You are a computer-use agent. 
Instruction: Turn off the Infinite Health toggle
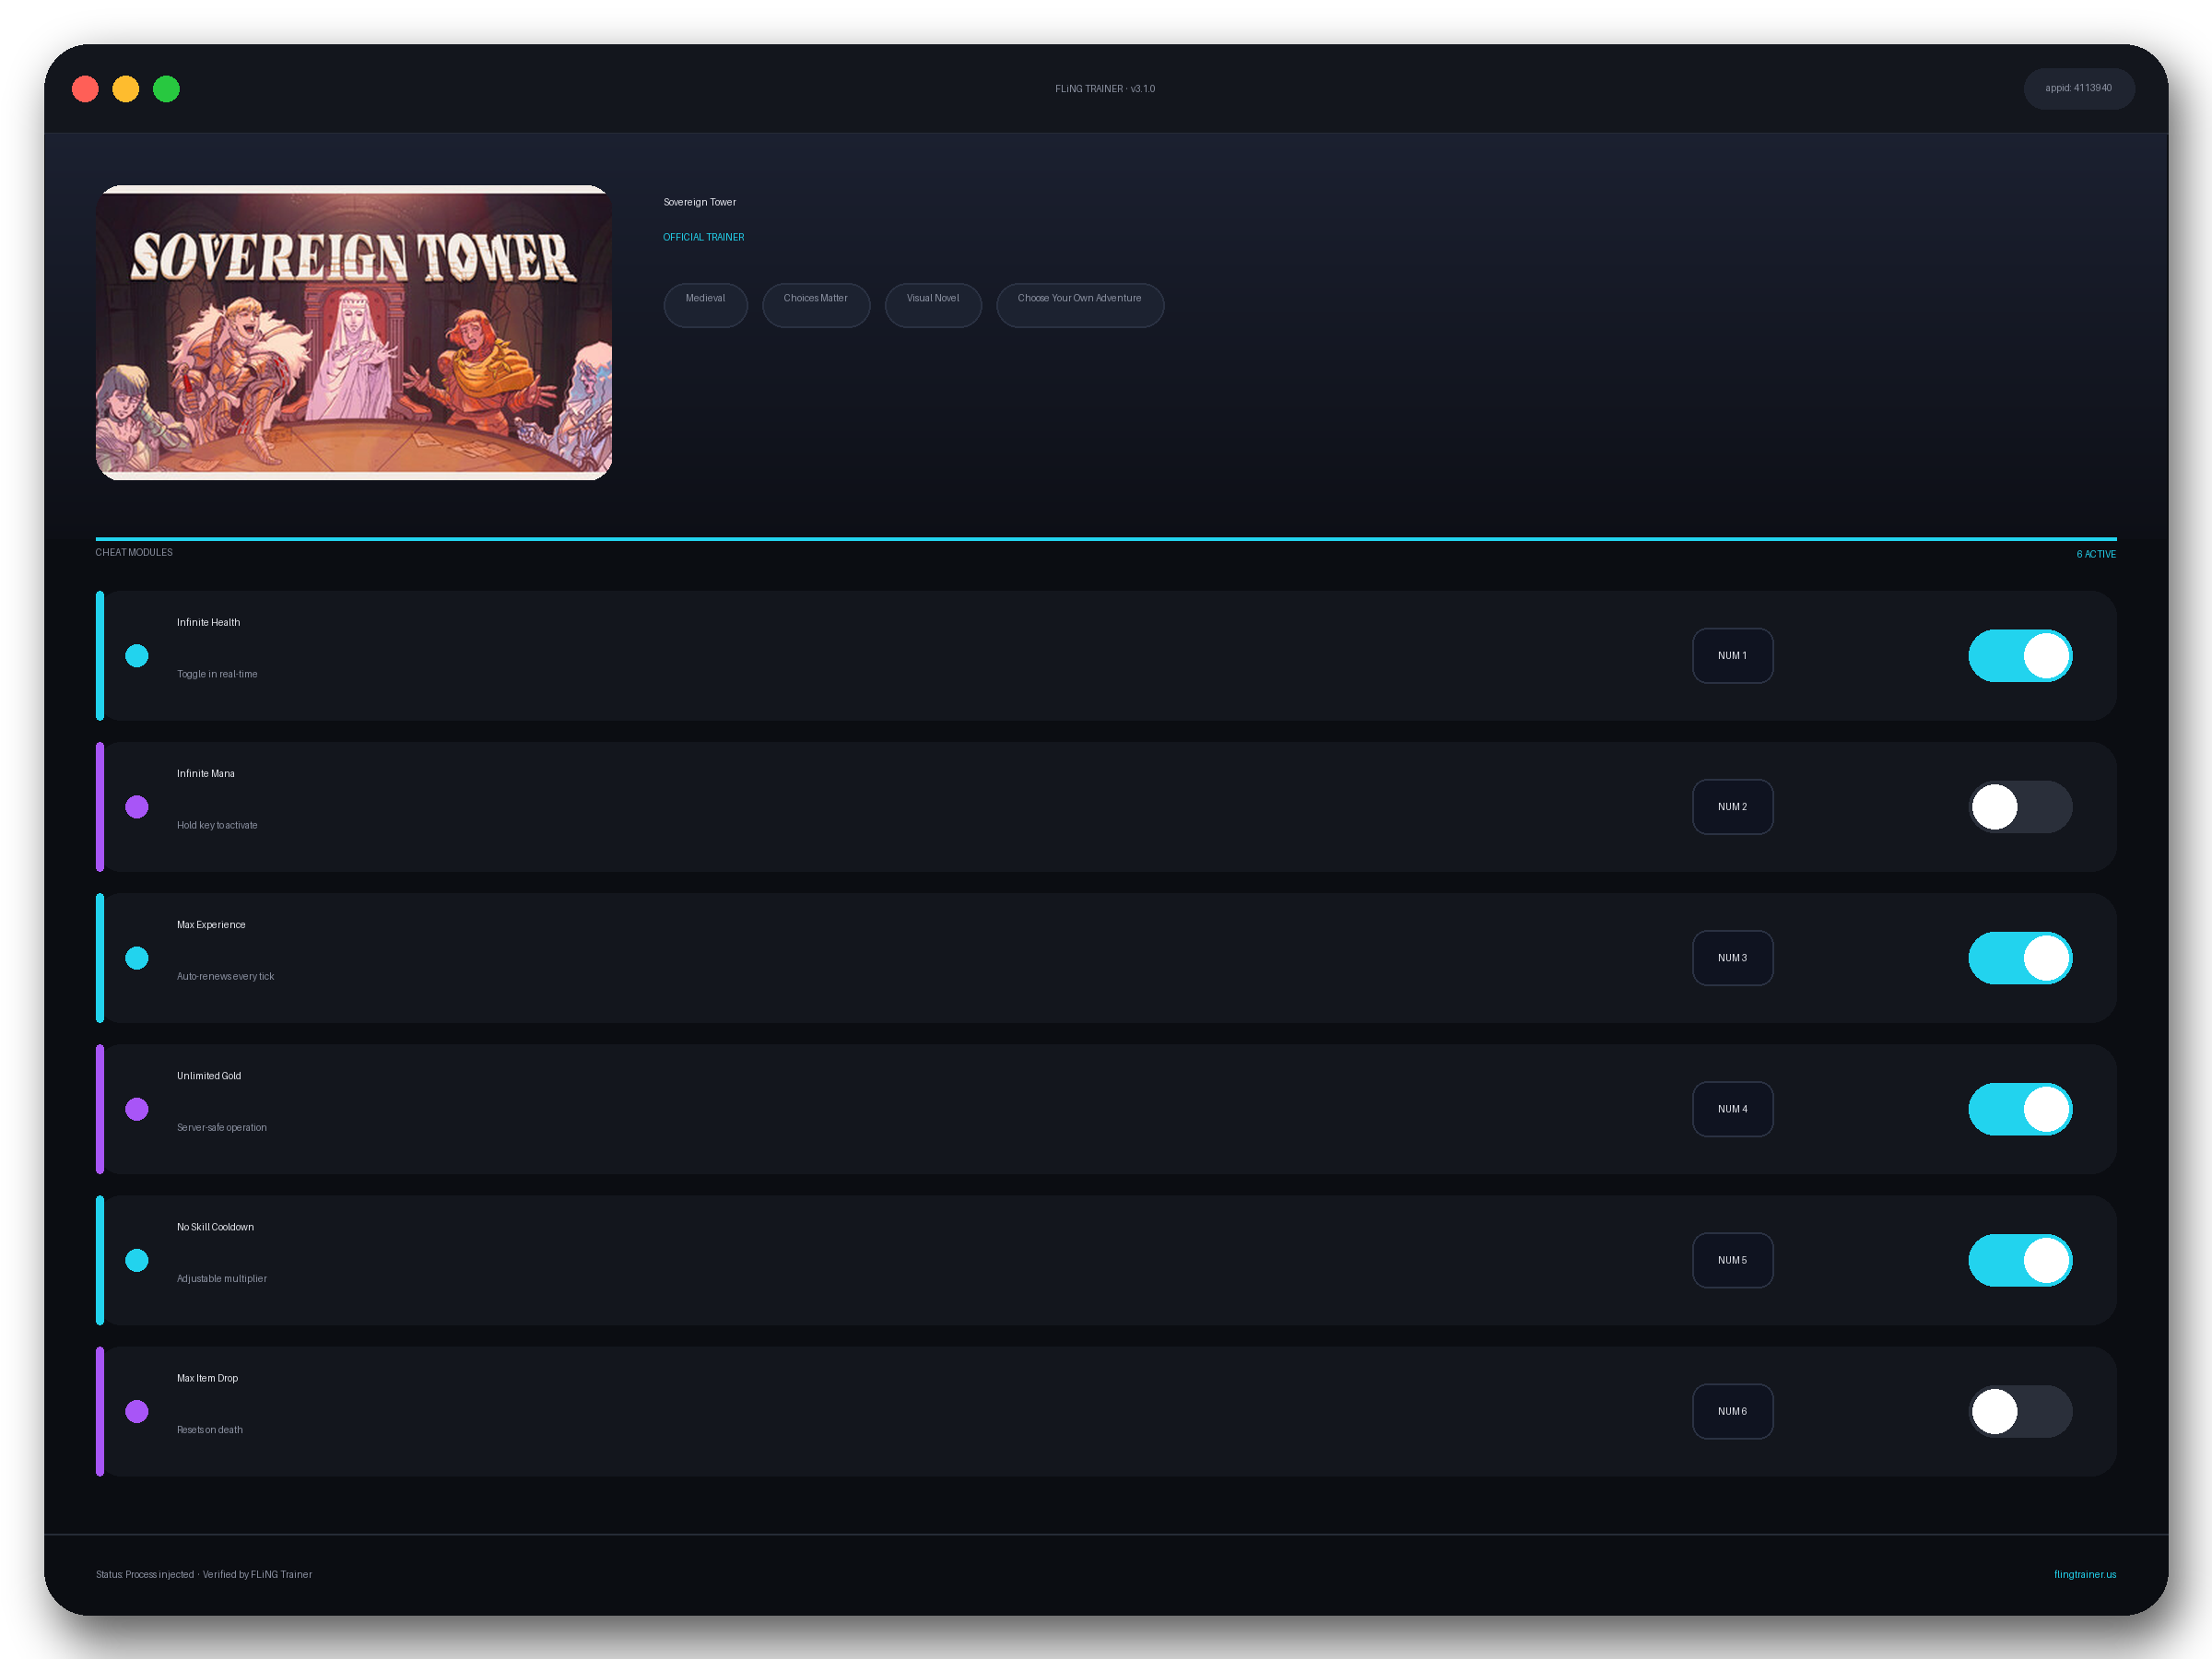2020,656
